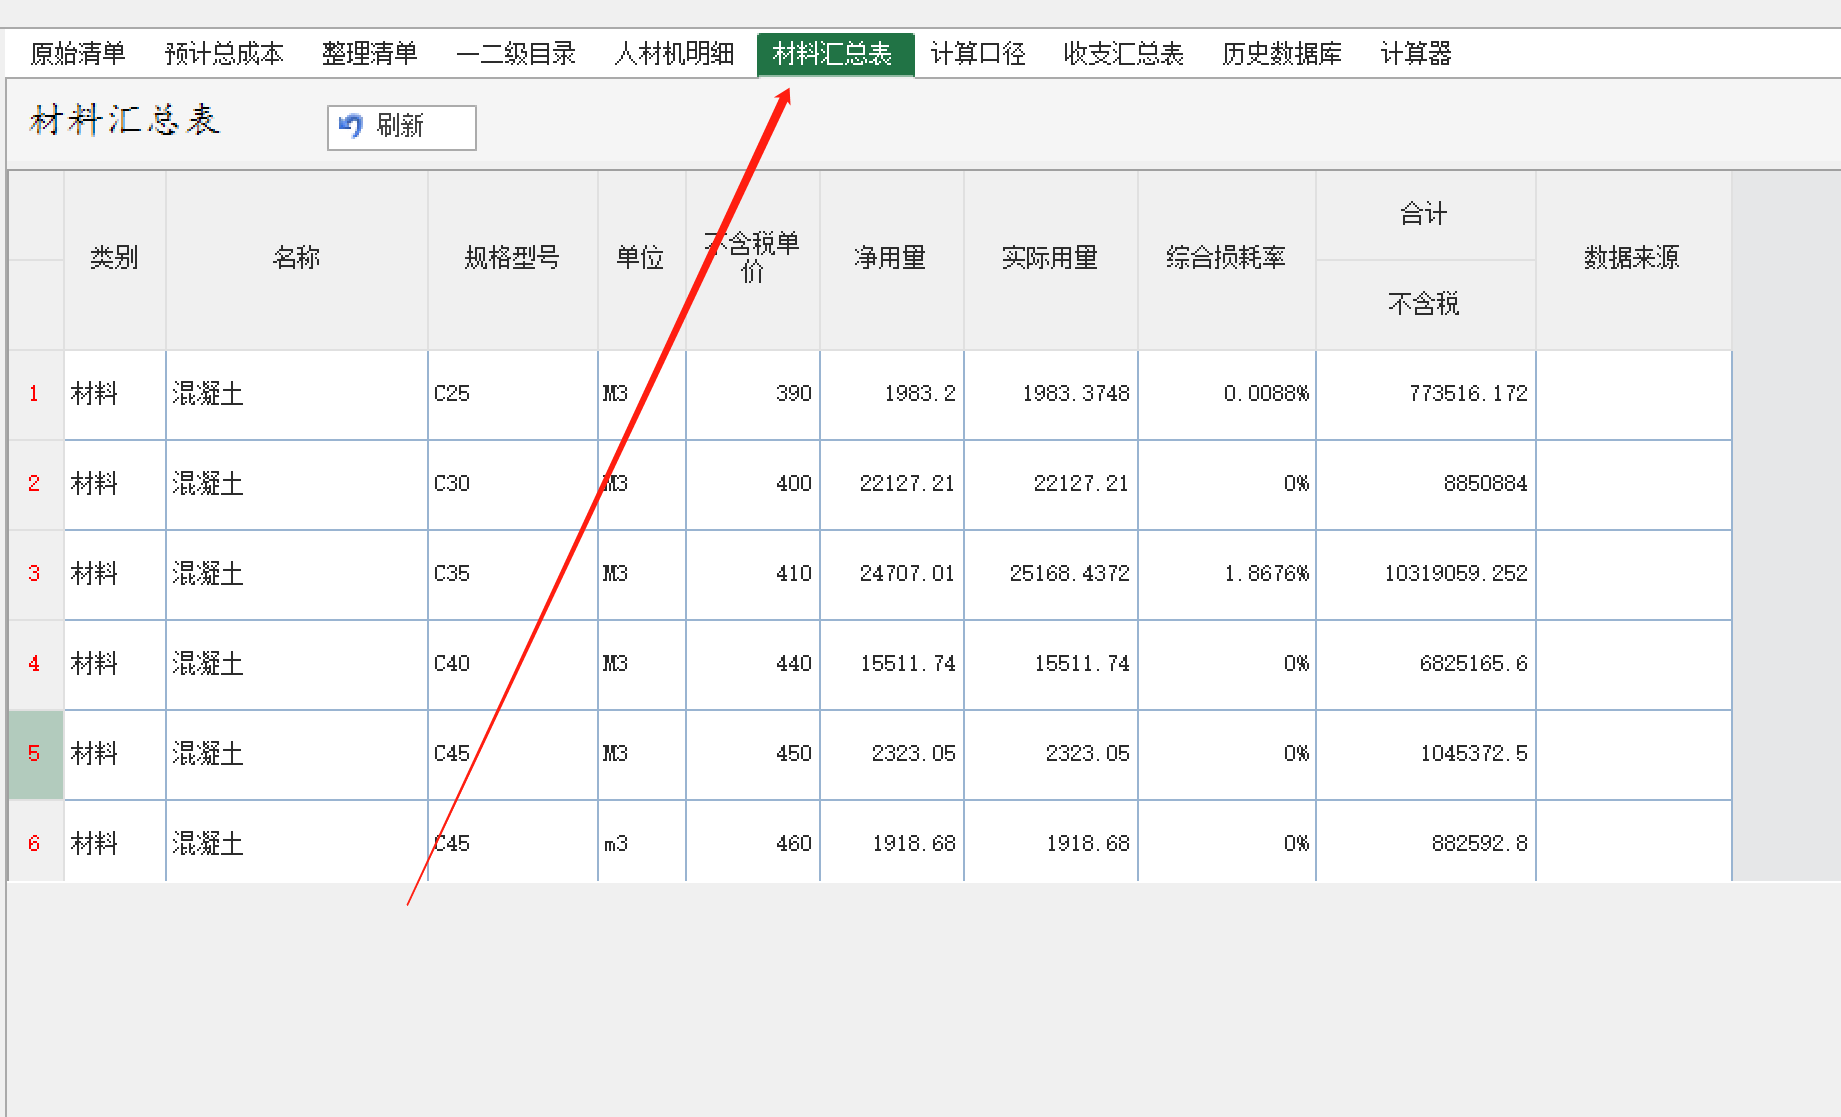The width and height of the screenshot is (1841, 1117).
Task: Select row 1 via its row number
Action: point(35,394)
